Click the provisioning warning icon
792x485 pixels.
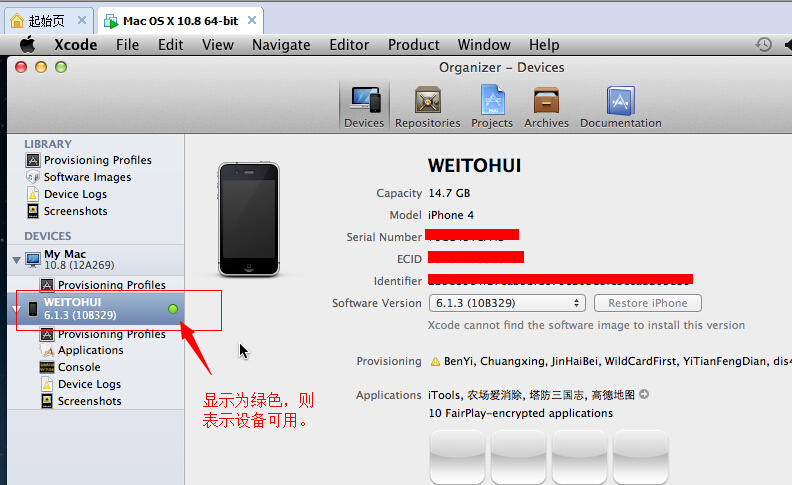click(435, 362)
